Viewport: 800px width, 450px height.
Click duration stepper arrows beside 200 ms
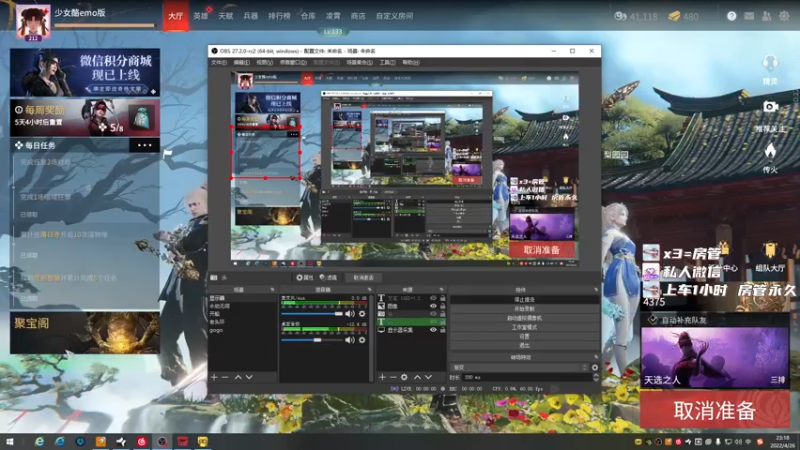[596, 377]
